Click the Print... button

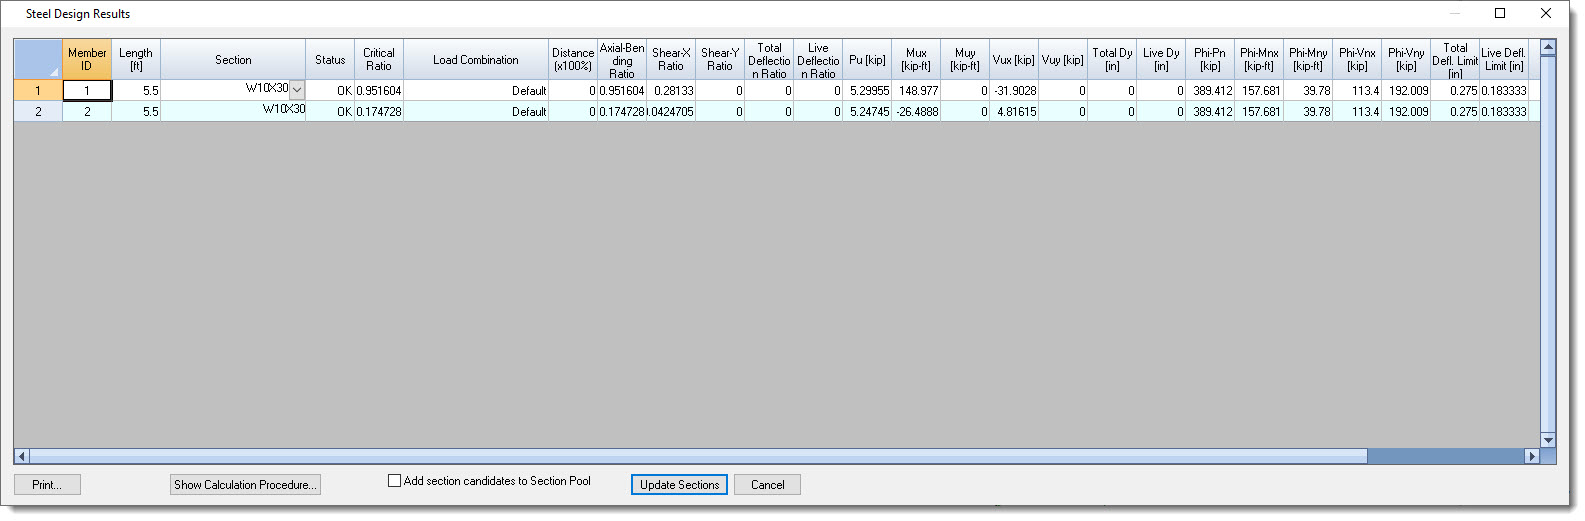(47, 485)
